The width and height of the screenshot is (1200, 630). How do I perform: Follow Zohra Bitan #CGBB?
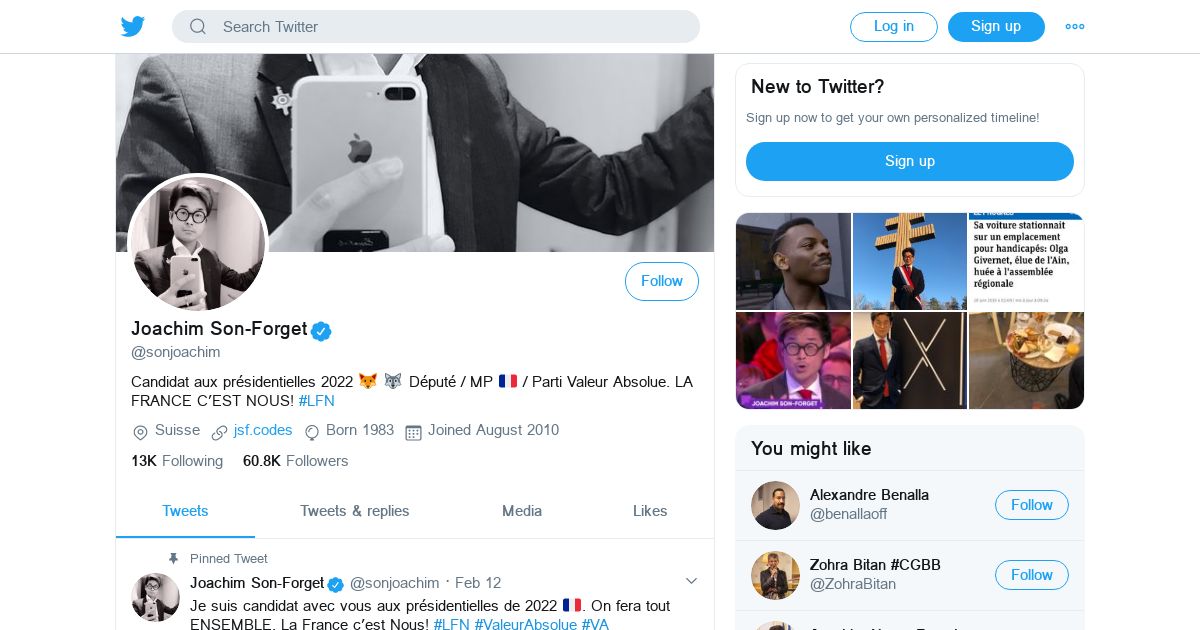1031,575
